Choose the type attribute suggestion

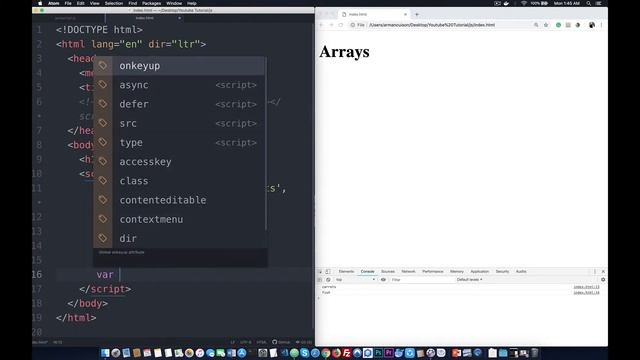[x=179, y=142]
